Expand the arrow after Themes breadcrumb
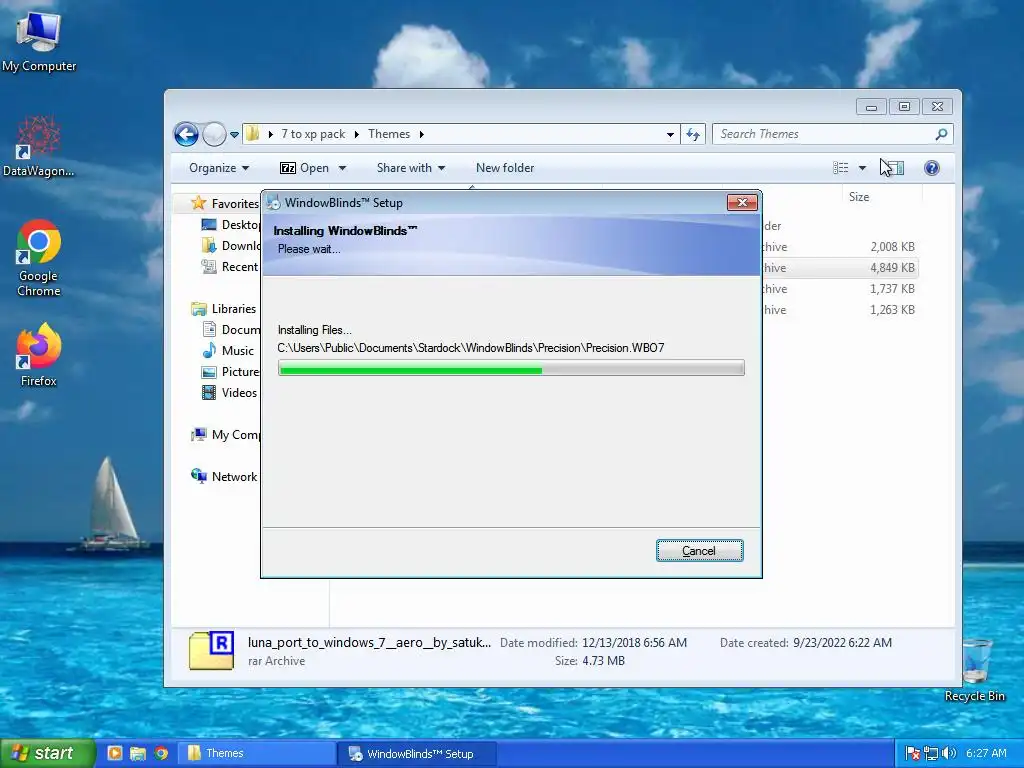The width and height of the screenshot is (1024, 768). [421, 135]
